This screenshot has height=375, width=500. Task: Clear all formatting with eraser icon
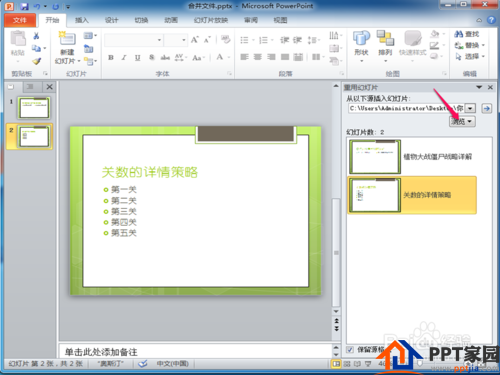click(x=226, y=40)
